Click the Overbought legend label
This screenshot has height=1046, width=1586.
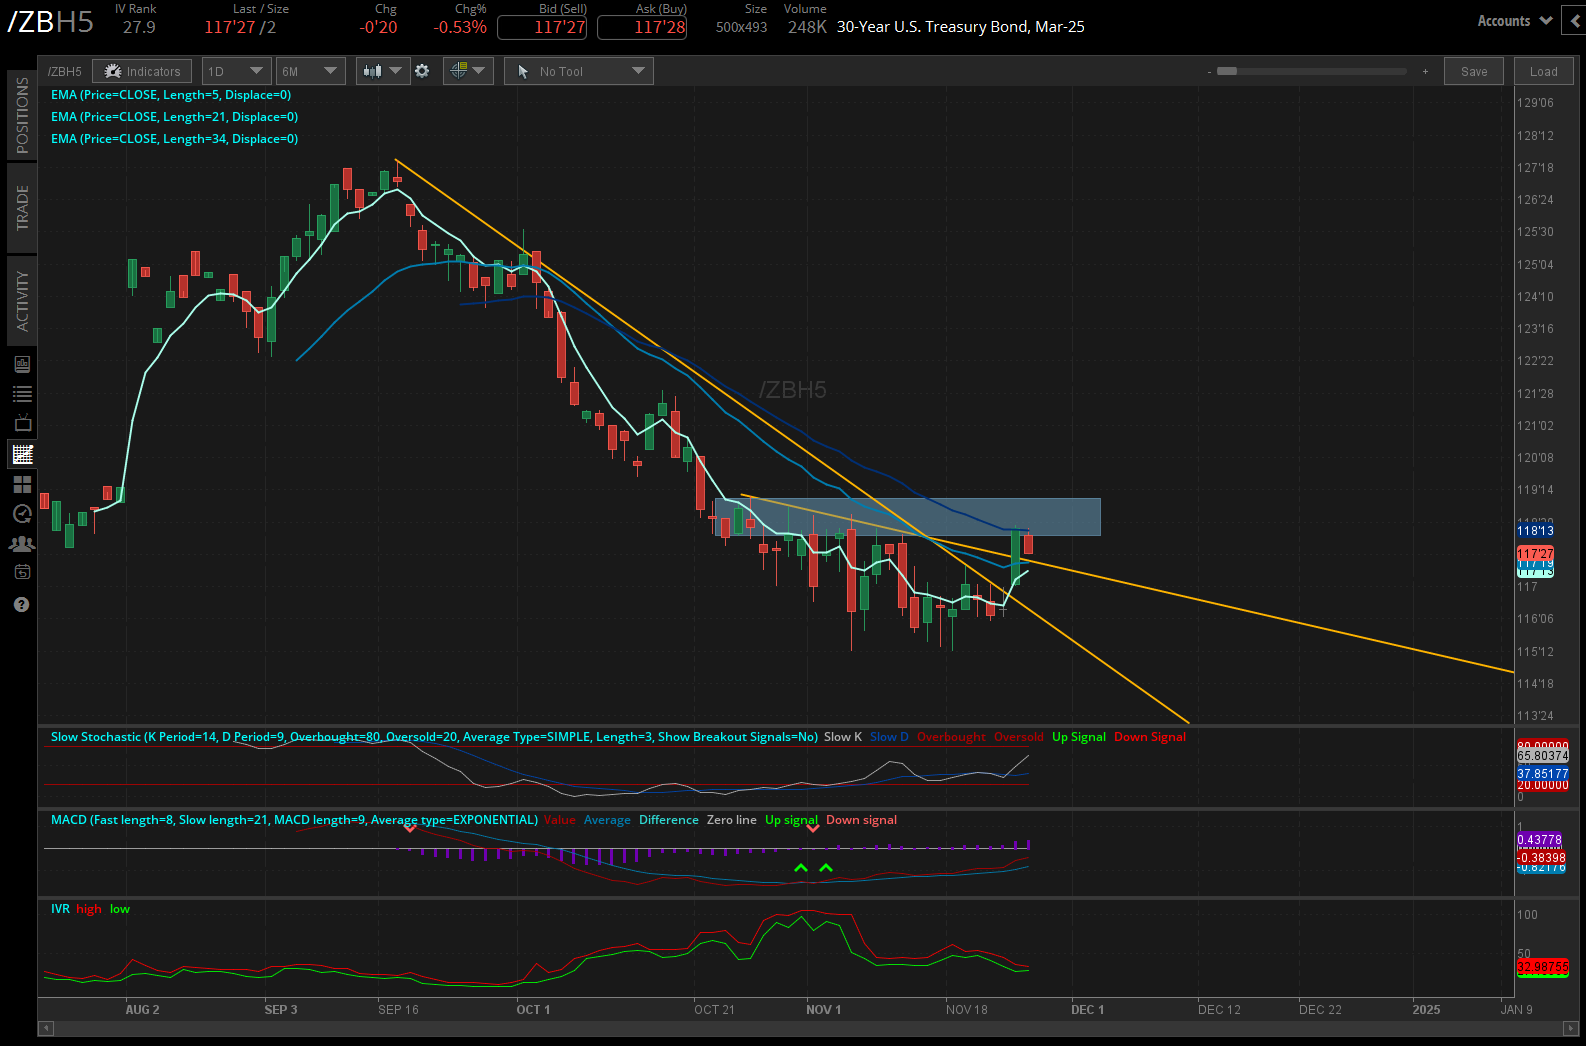click(951, 737)
